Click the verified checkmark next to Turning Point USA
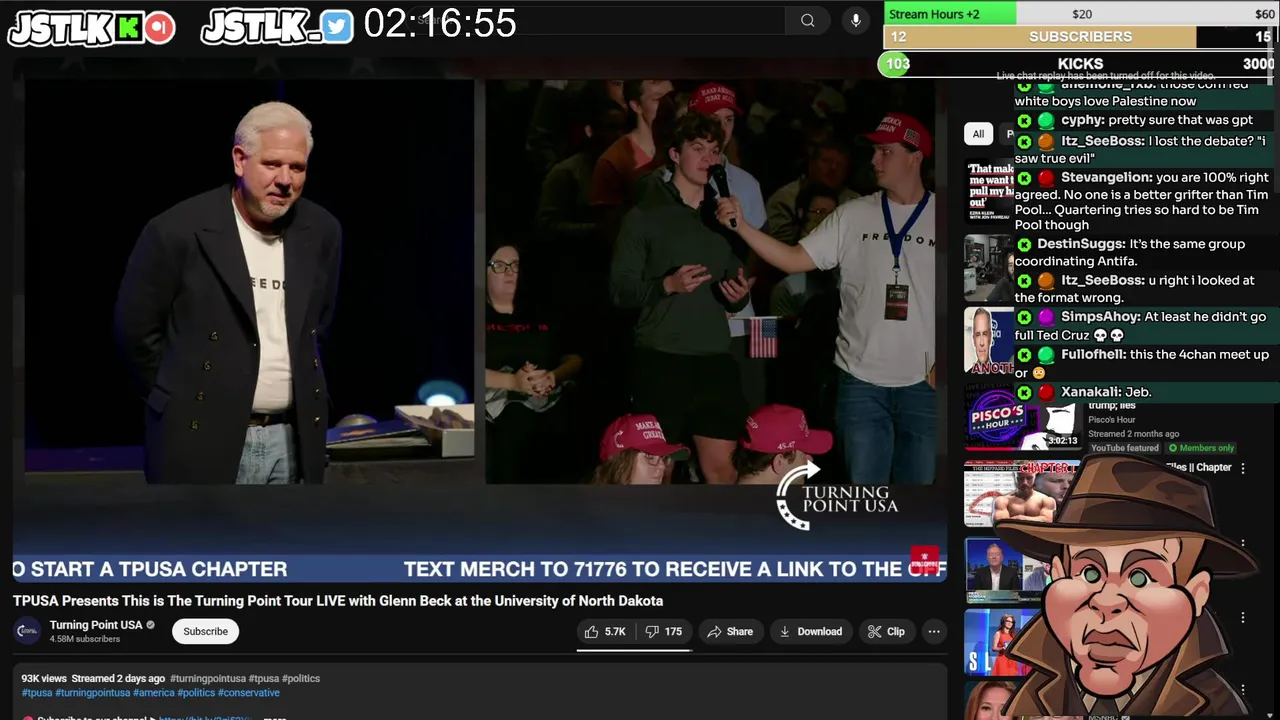 pyautogui.click(x=151, y=625)
